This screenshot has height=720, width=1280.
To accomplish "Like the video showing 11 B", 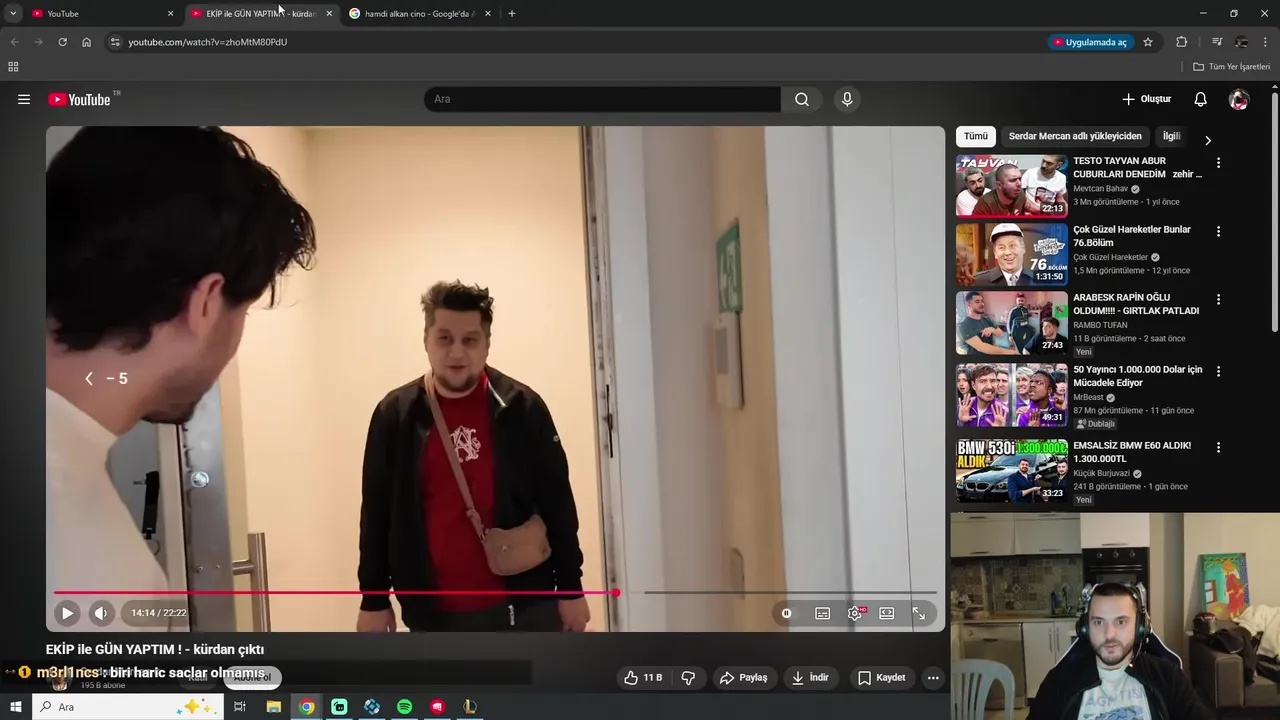I will (643, 677).
